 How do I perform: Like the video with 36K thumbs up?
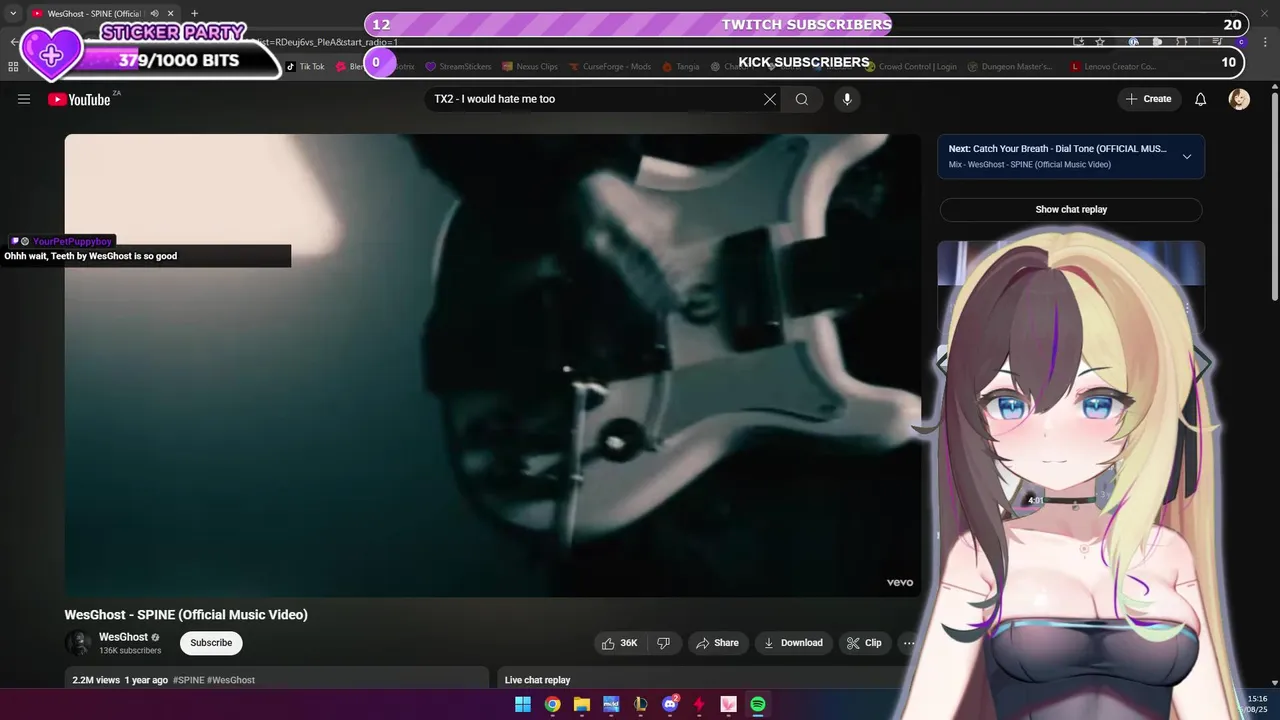tap(620, 643)
